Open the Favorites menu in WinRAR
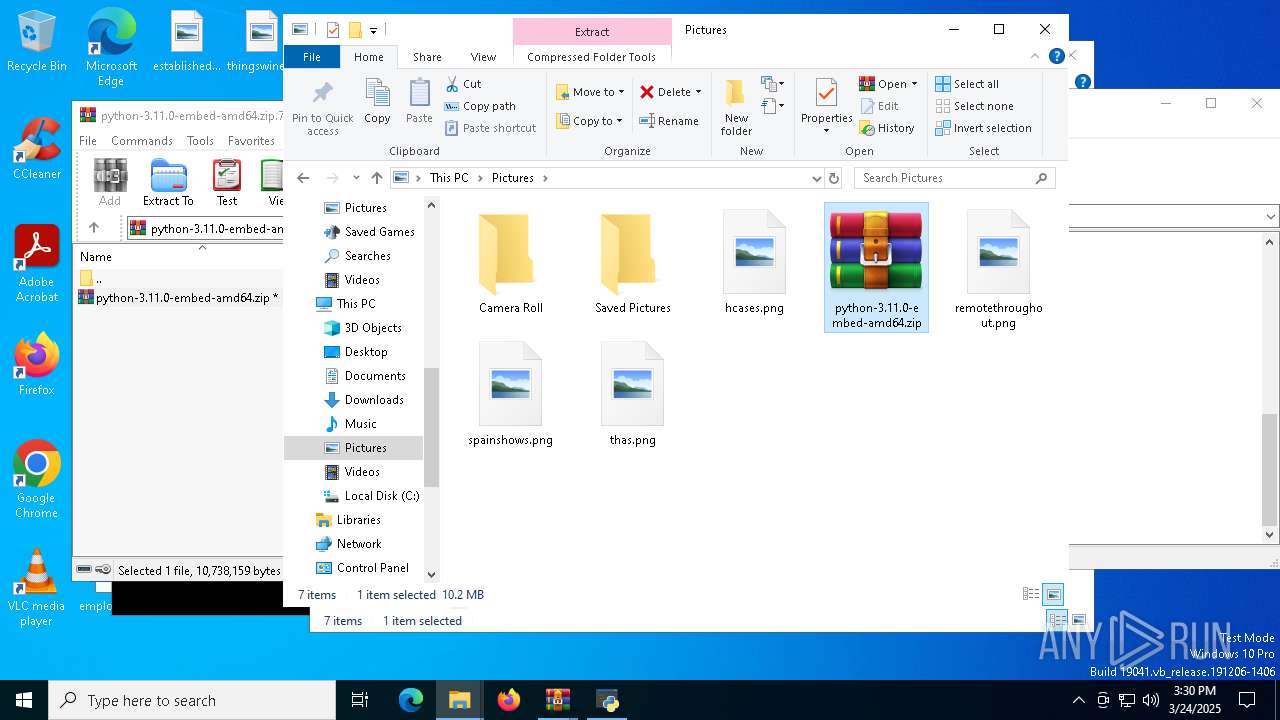 coord(251,141)
